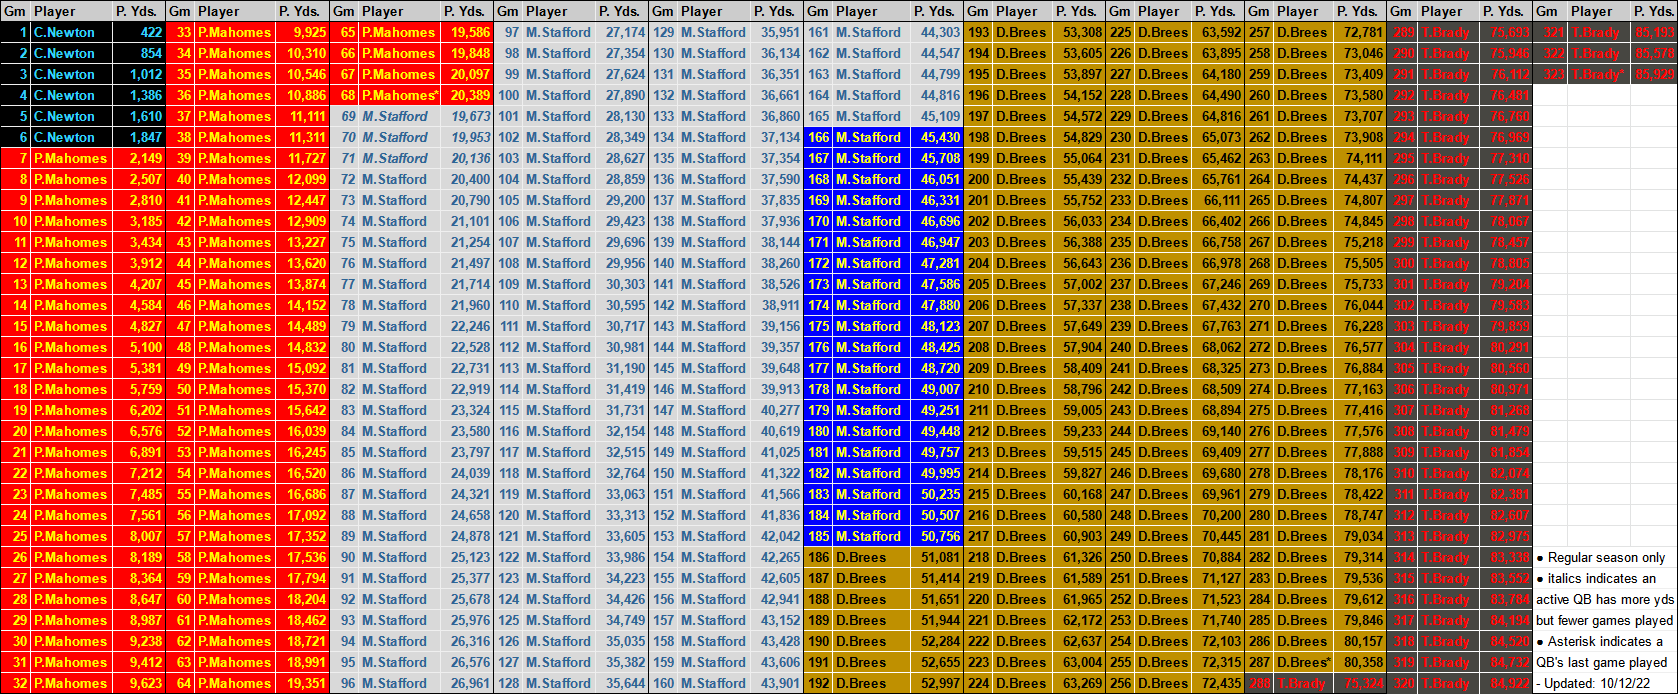Select the italic 19,673 yards cell

pyautogui.click(x=466, y=116)
